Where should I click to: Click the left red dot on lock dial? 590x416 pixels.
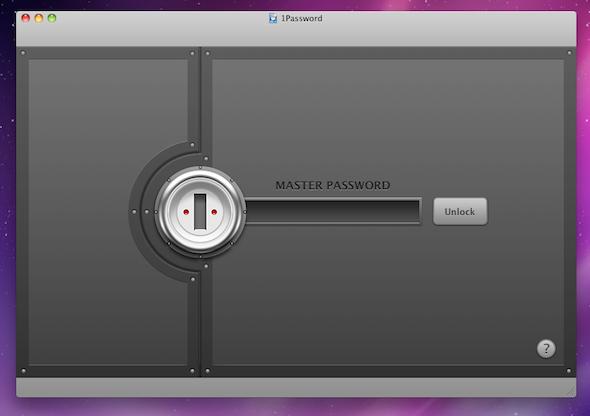186,212
